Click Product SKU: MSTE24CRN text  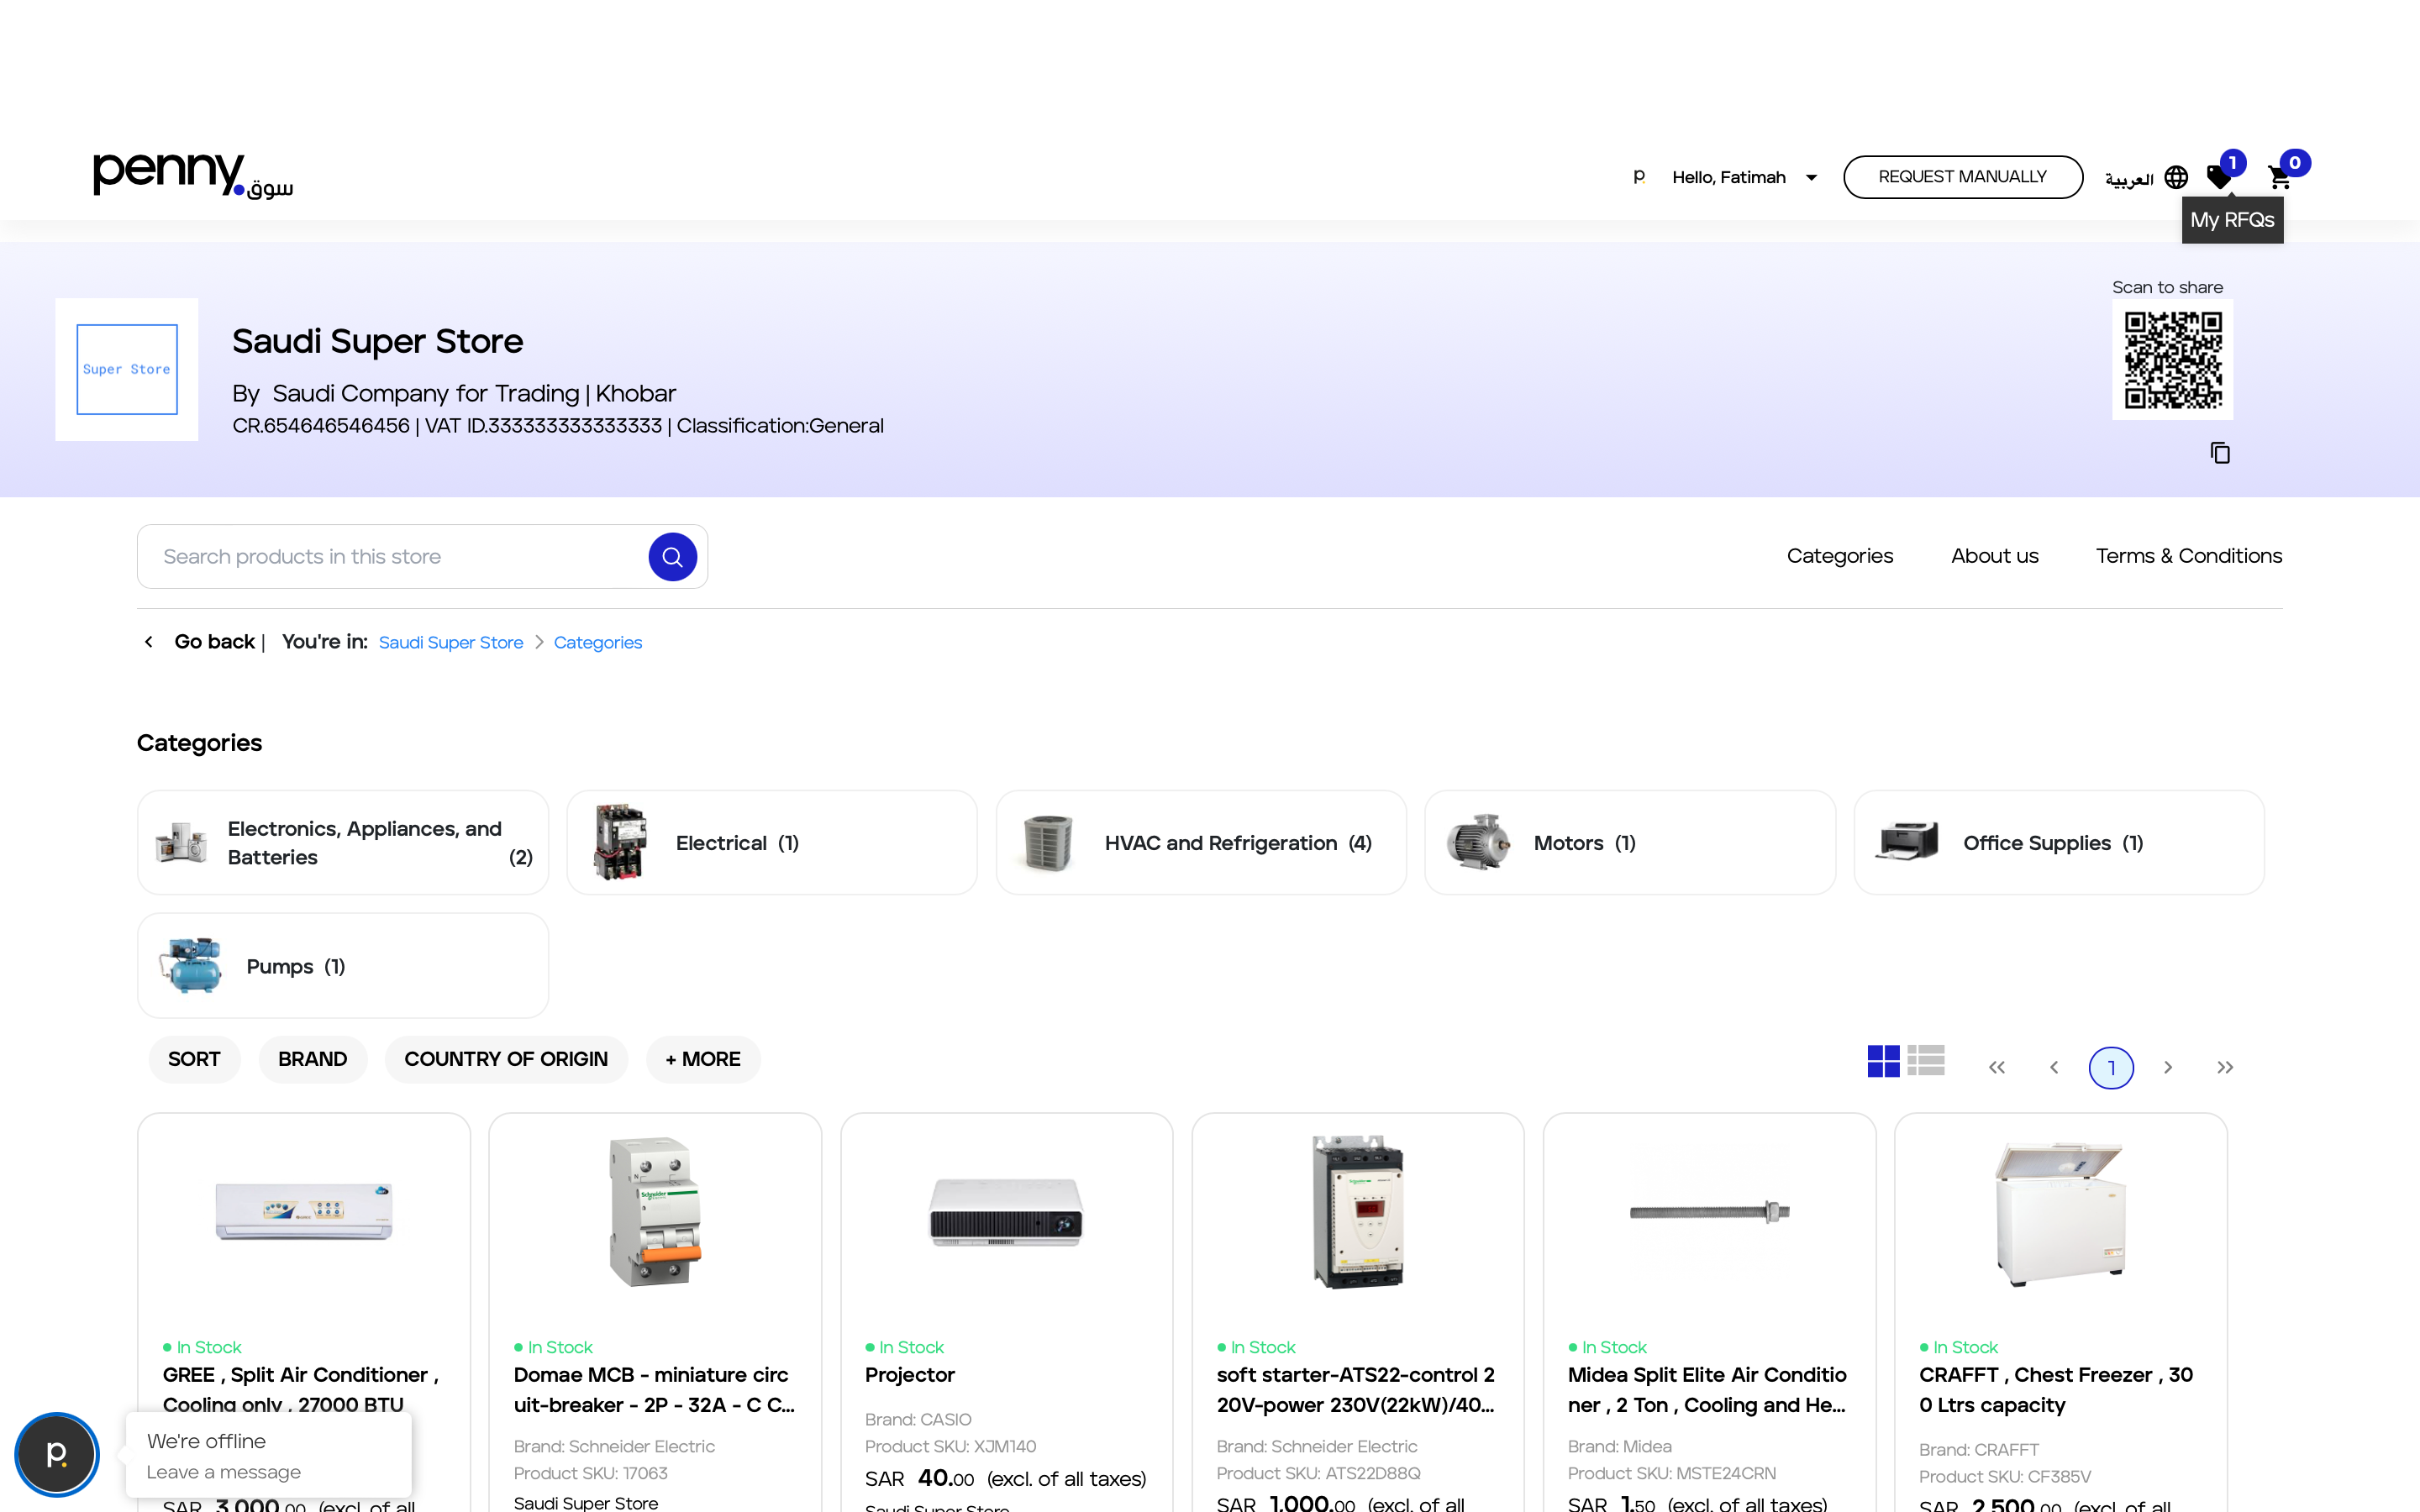click(x=1672, y=1473)
